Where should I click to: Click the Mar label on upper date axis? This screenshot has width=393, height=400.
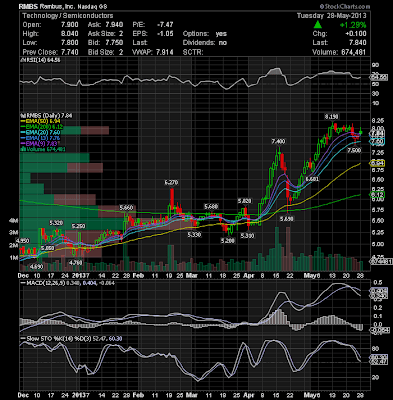tap(192, 276)
